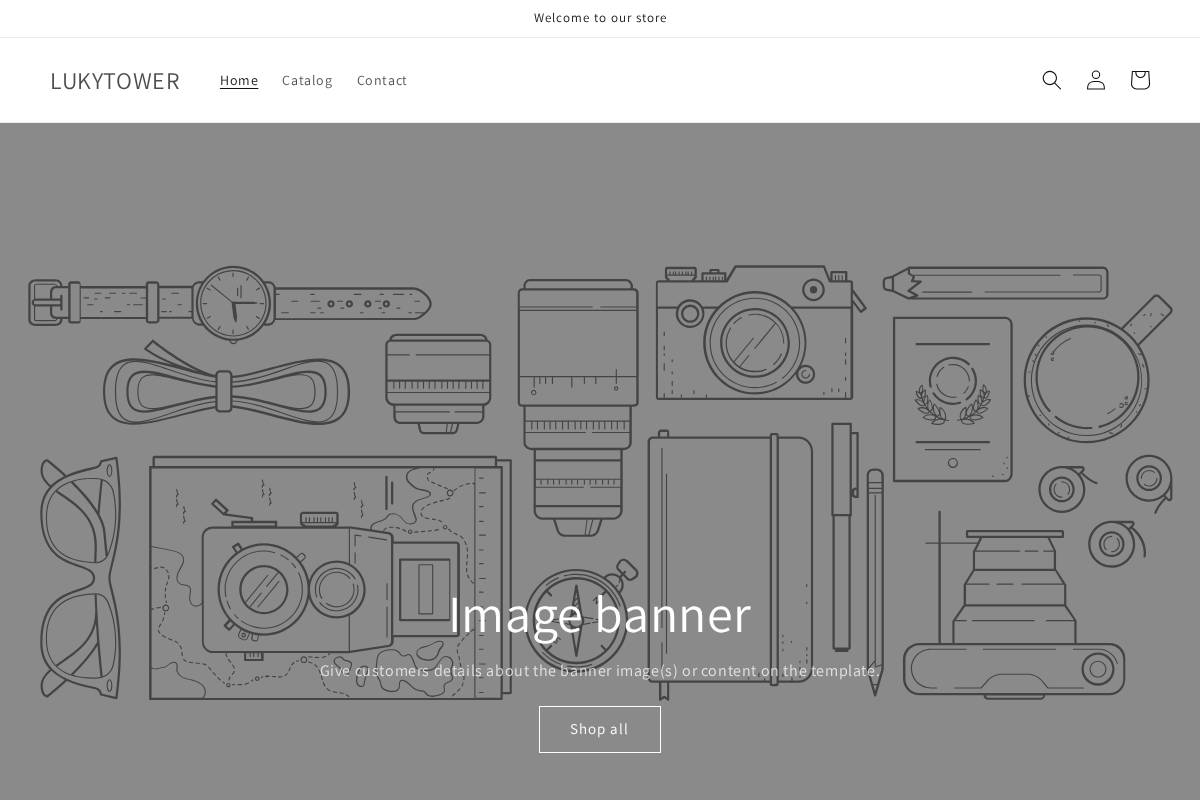Click the Welcome to our store announcement

tap(600, 17)
